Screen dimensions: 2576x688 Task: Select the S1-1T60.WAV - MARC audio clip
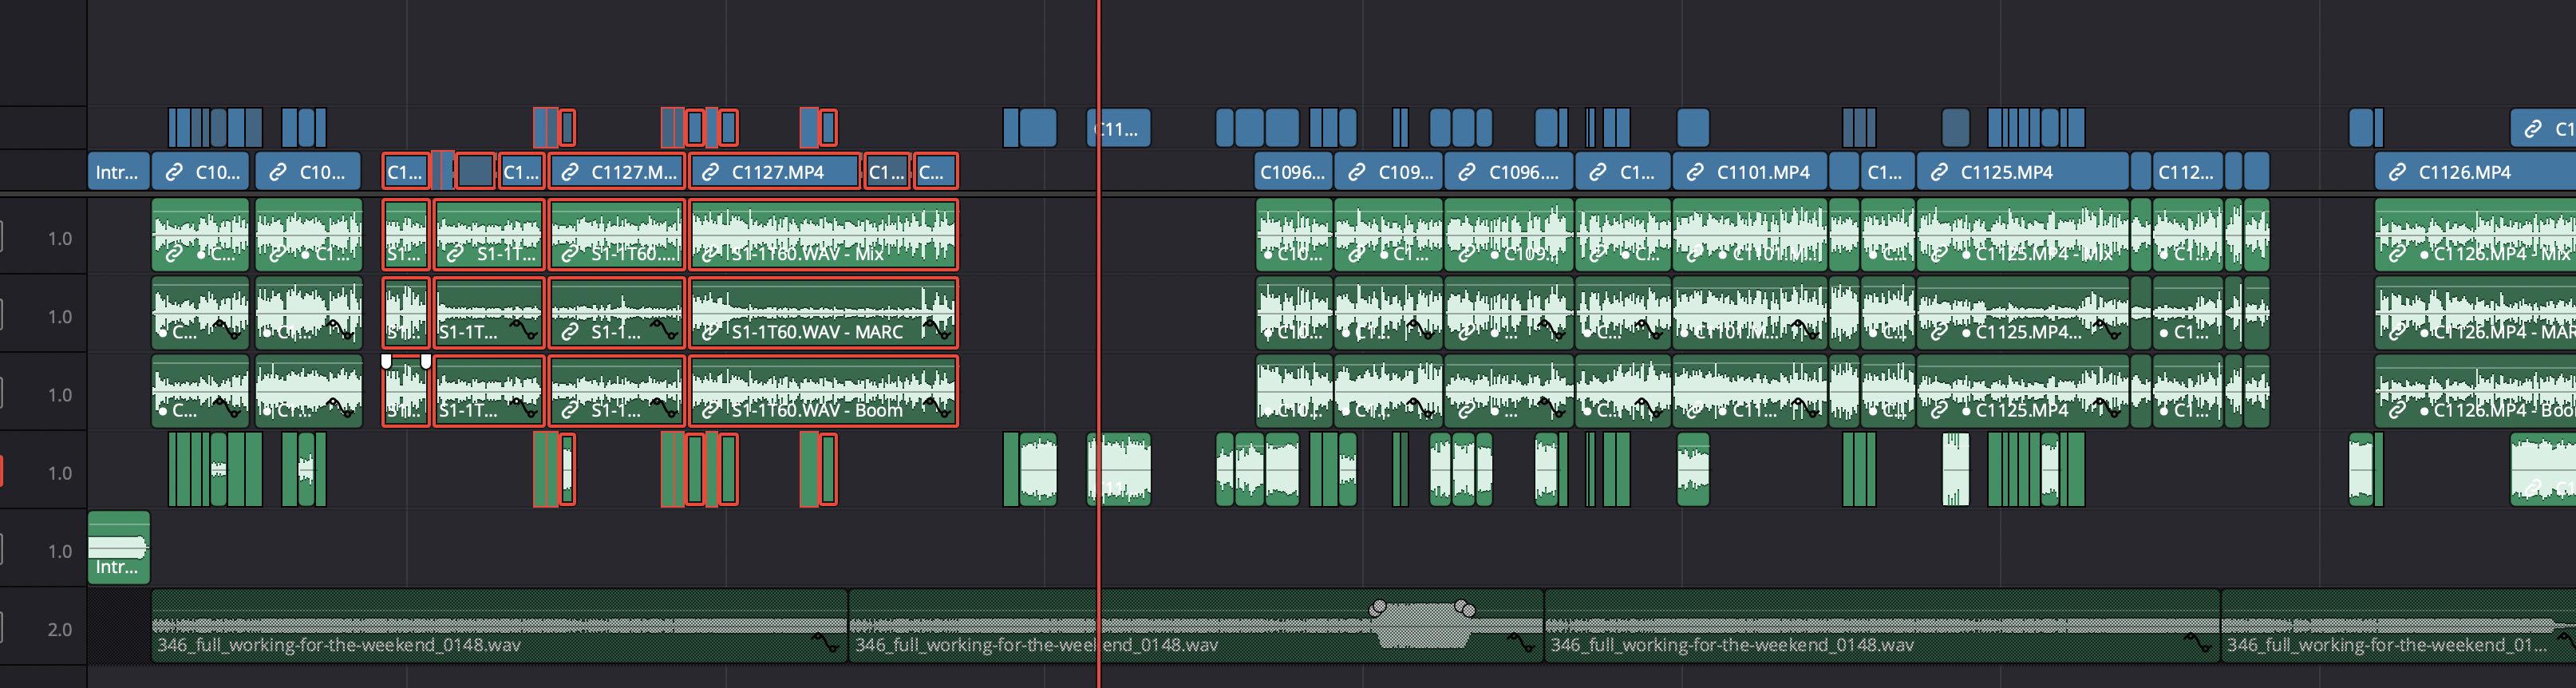[x=823, y=313]
